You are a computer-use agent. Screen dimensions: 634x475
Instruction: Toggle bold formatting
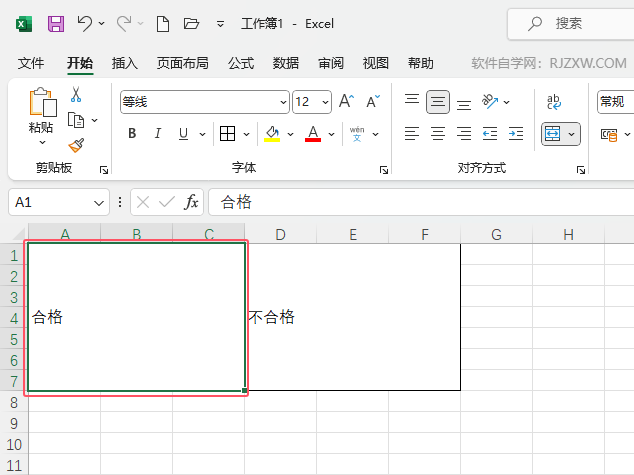(132, 133)
